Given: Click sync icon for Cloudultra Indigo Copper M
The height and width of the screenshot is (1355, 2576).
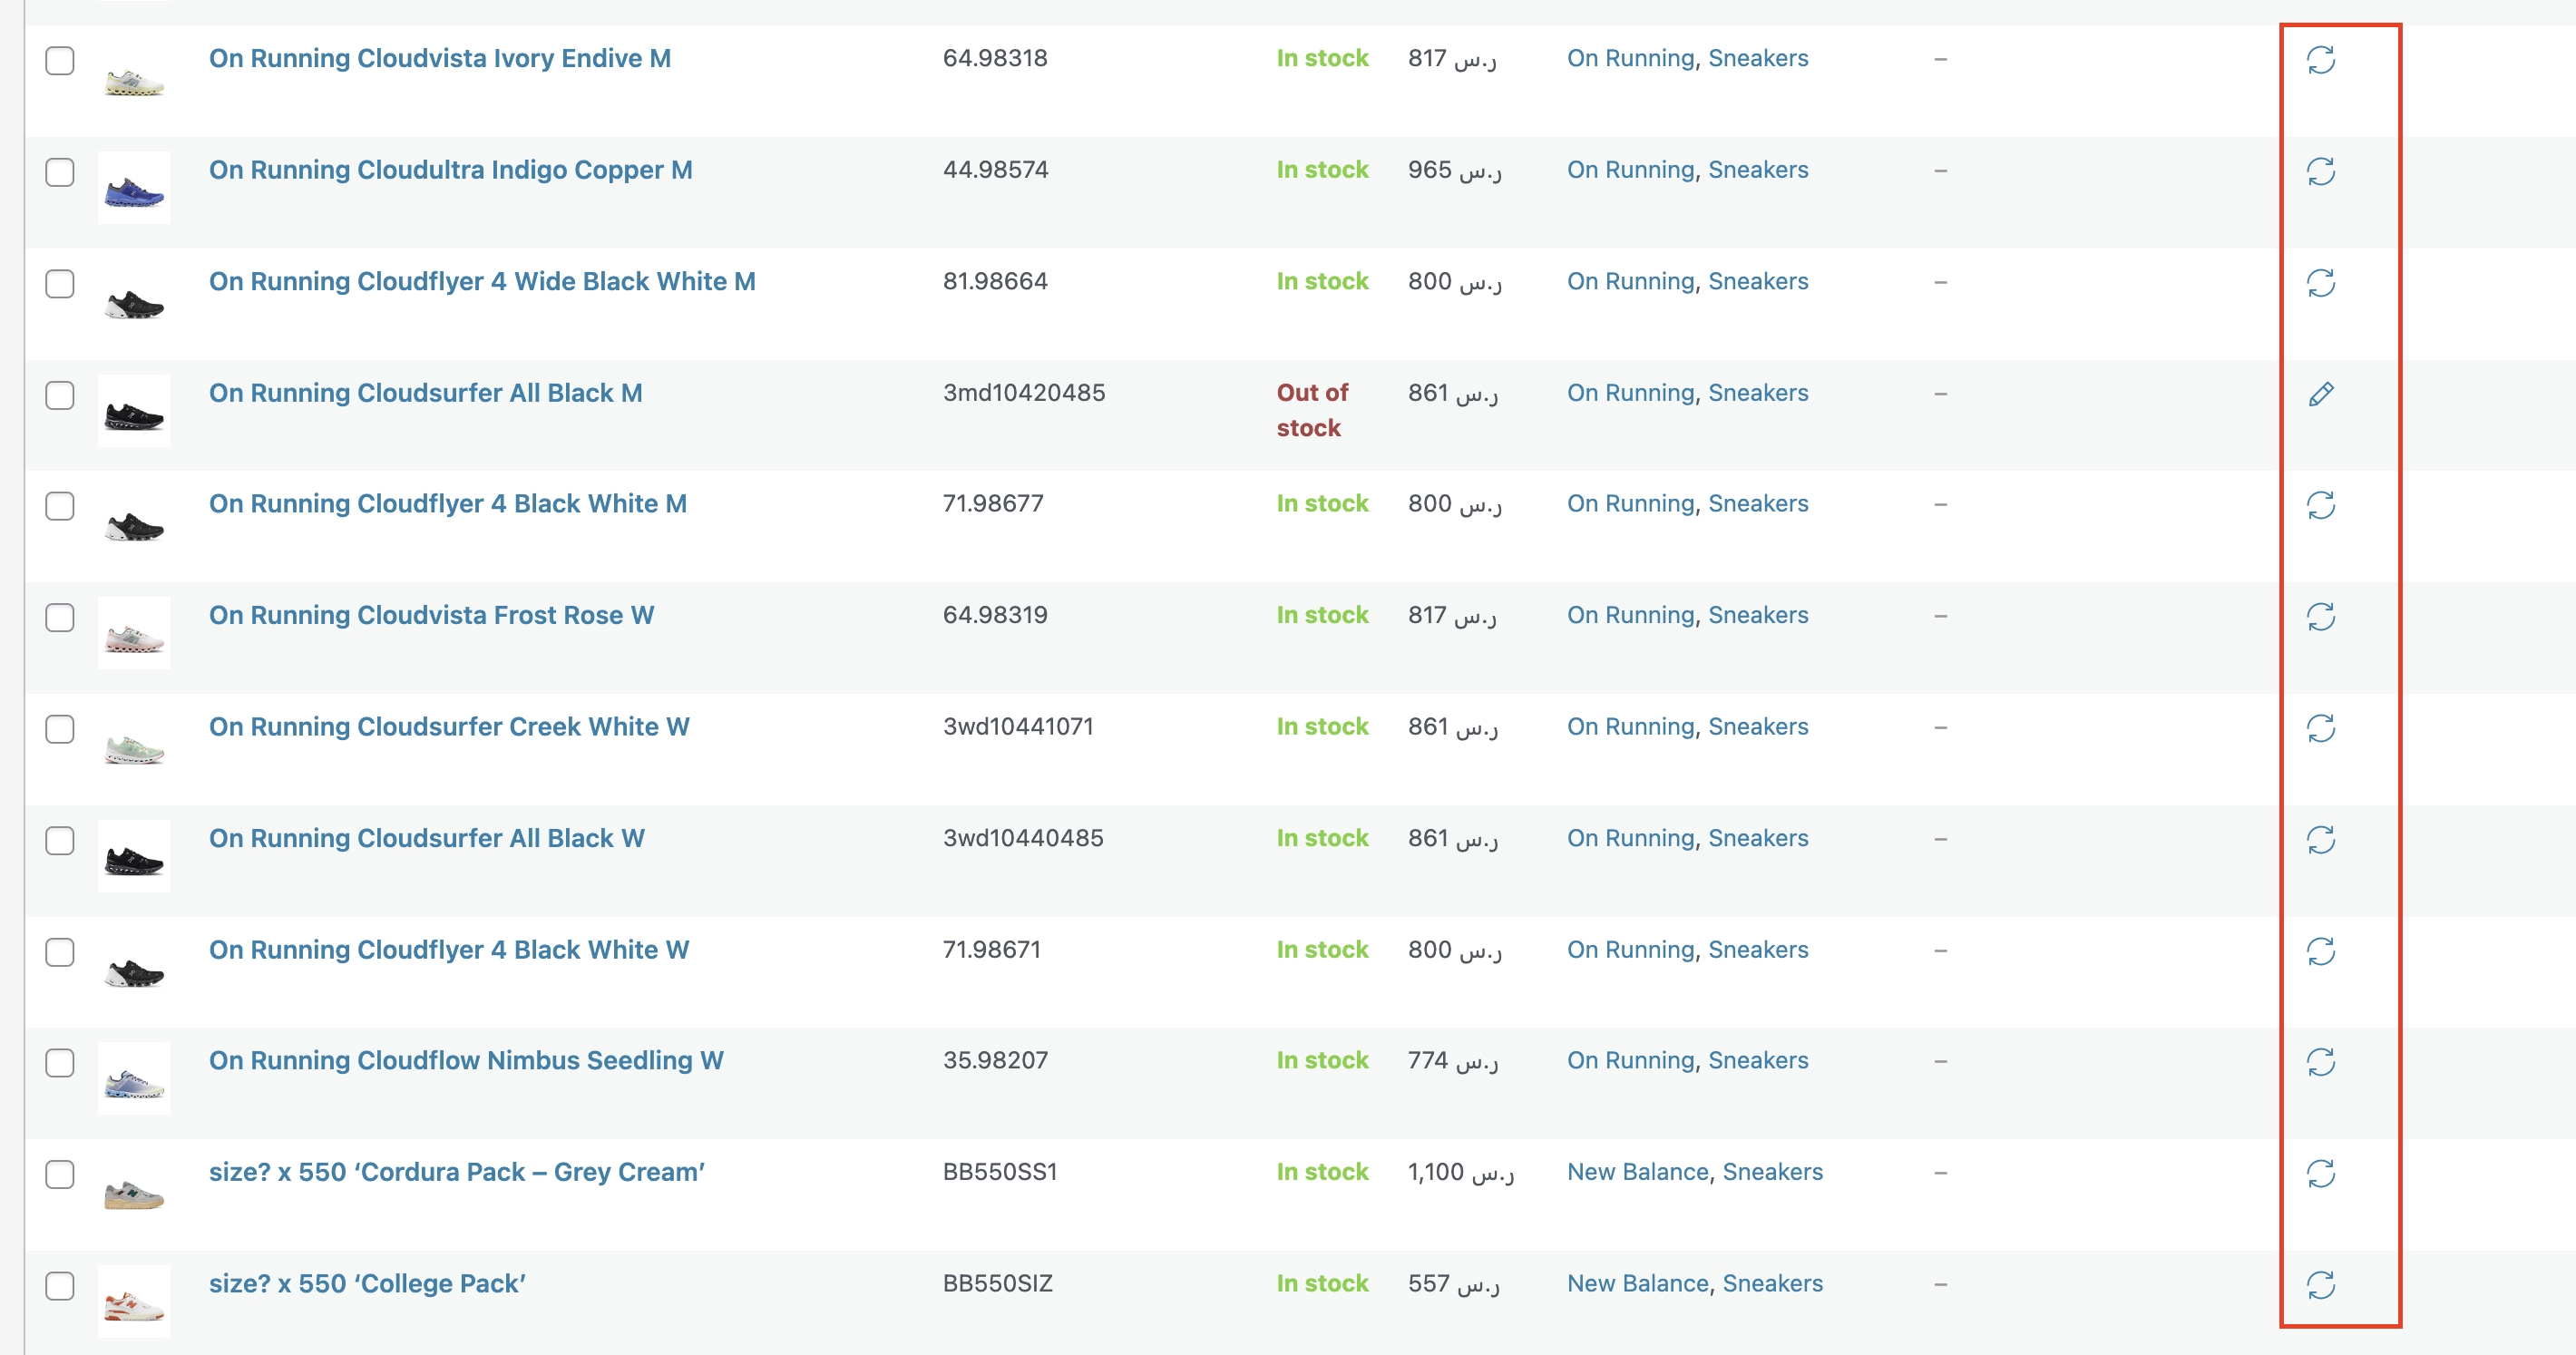Looking at the screenshot, I should [2320, 172].
